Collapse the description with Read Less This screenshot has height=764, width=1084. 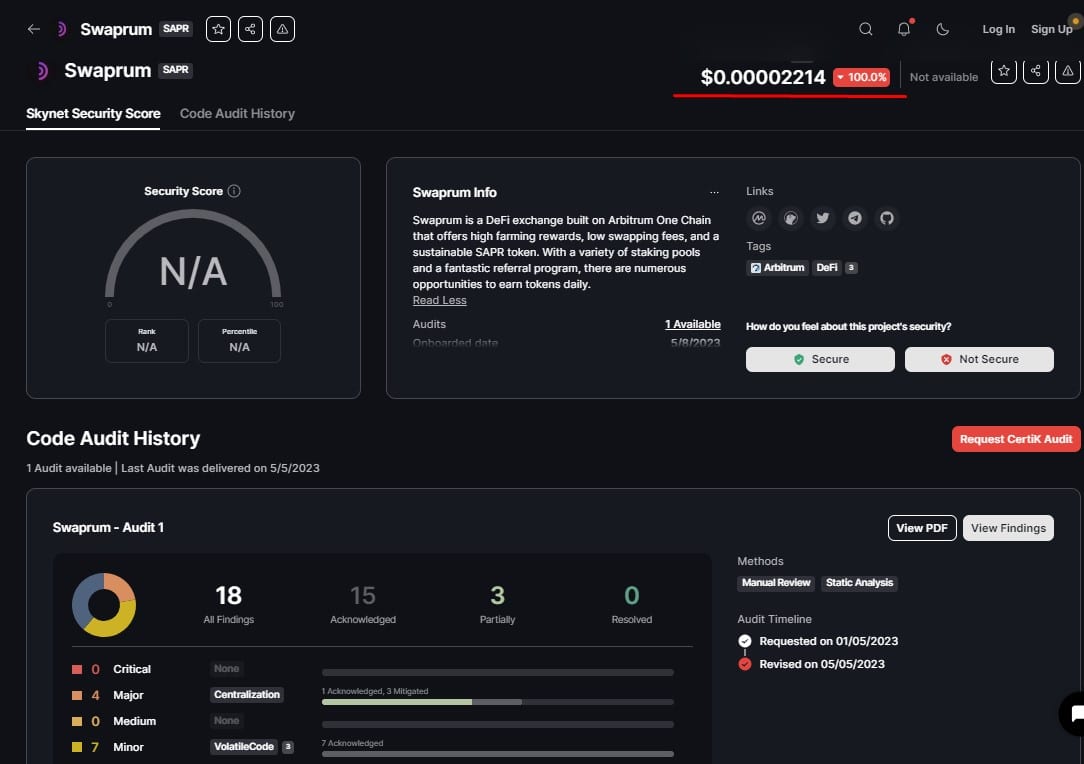click(440, 300)
